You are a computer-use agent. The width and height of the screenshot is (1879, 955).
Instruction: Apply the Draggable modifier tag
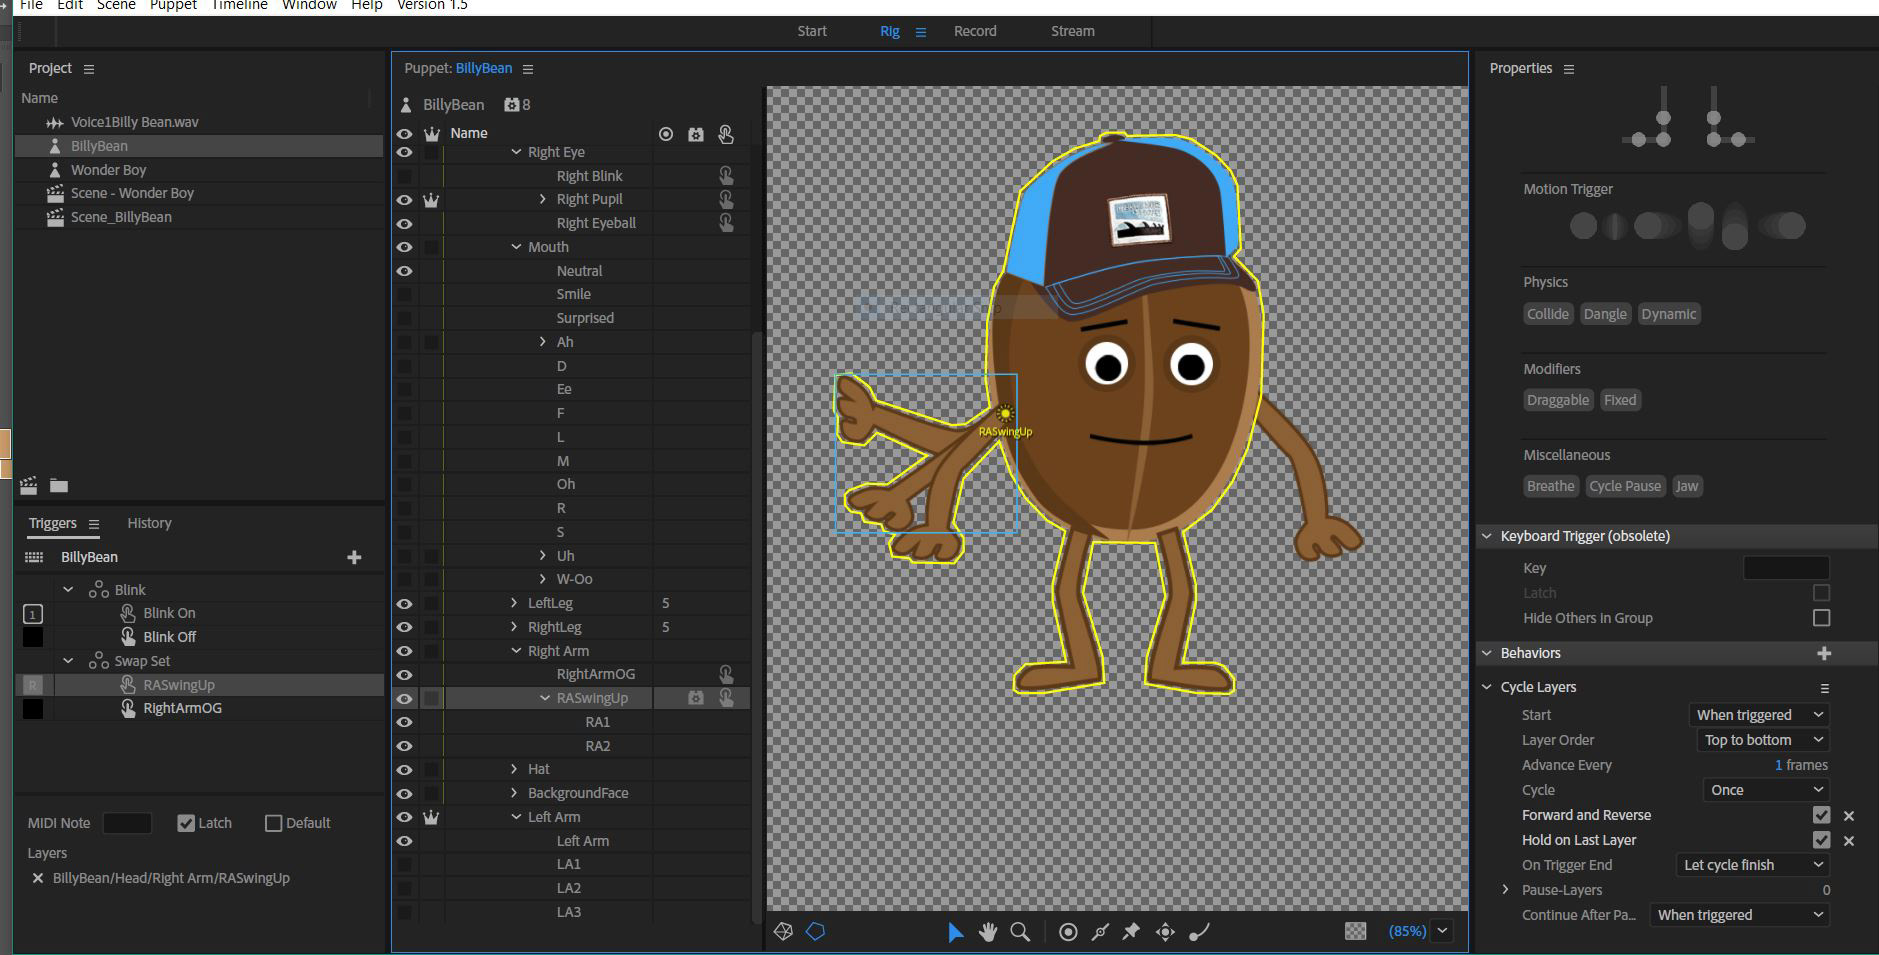tap(1557, 400)
